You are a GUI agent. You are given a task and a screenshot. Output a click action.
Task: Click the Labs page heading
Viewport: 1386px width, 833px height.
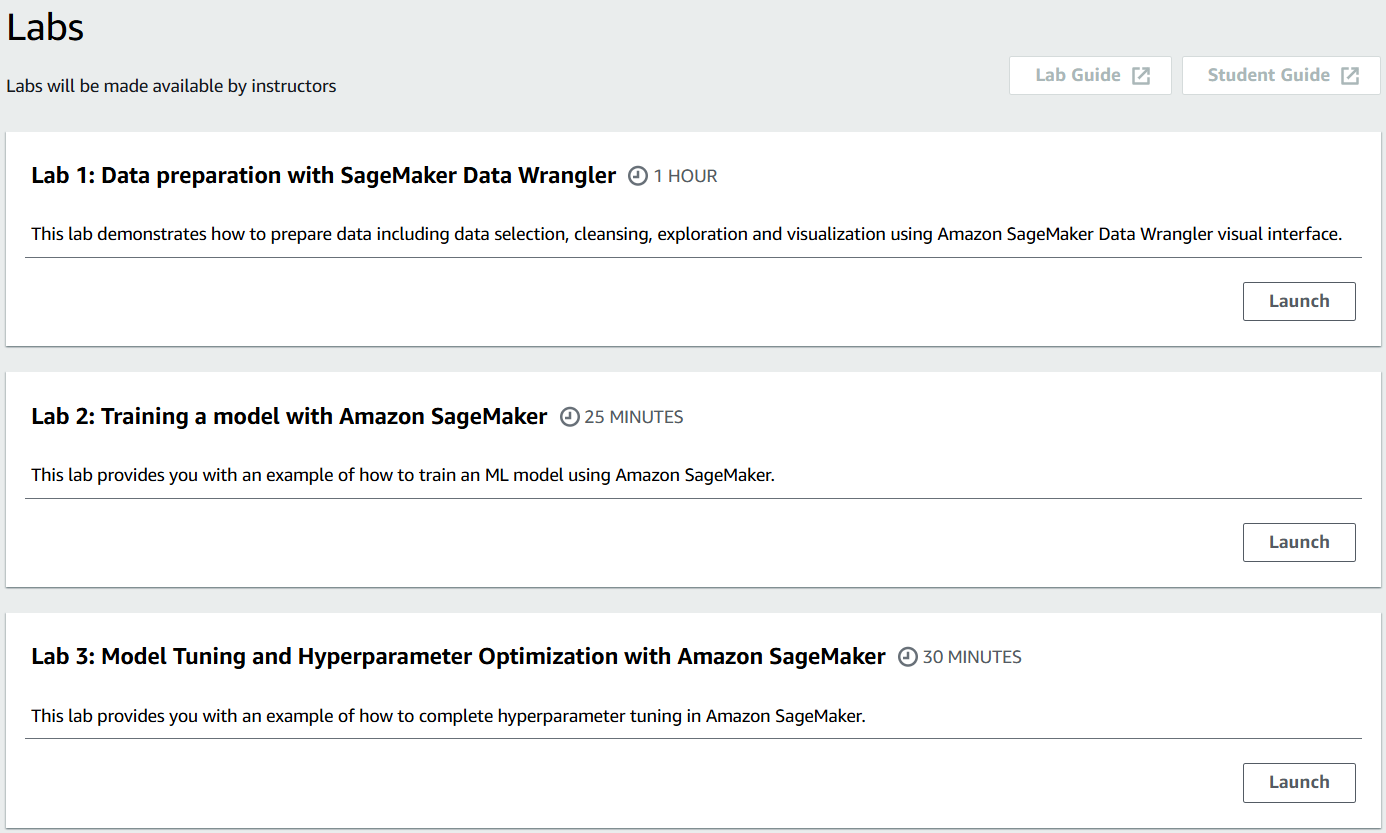pyautogui.click(x=45, y=27)
